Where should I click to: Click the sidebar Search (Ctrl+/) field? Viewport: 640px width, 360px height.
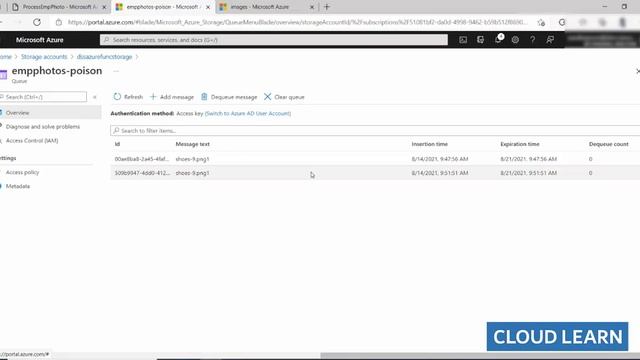[43, 97]
